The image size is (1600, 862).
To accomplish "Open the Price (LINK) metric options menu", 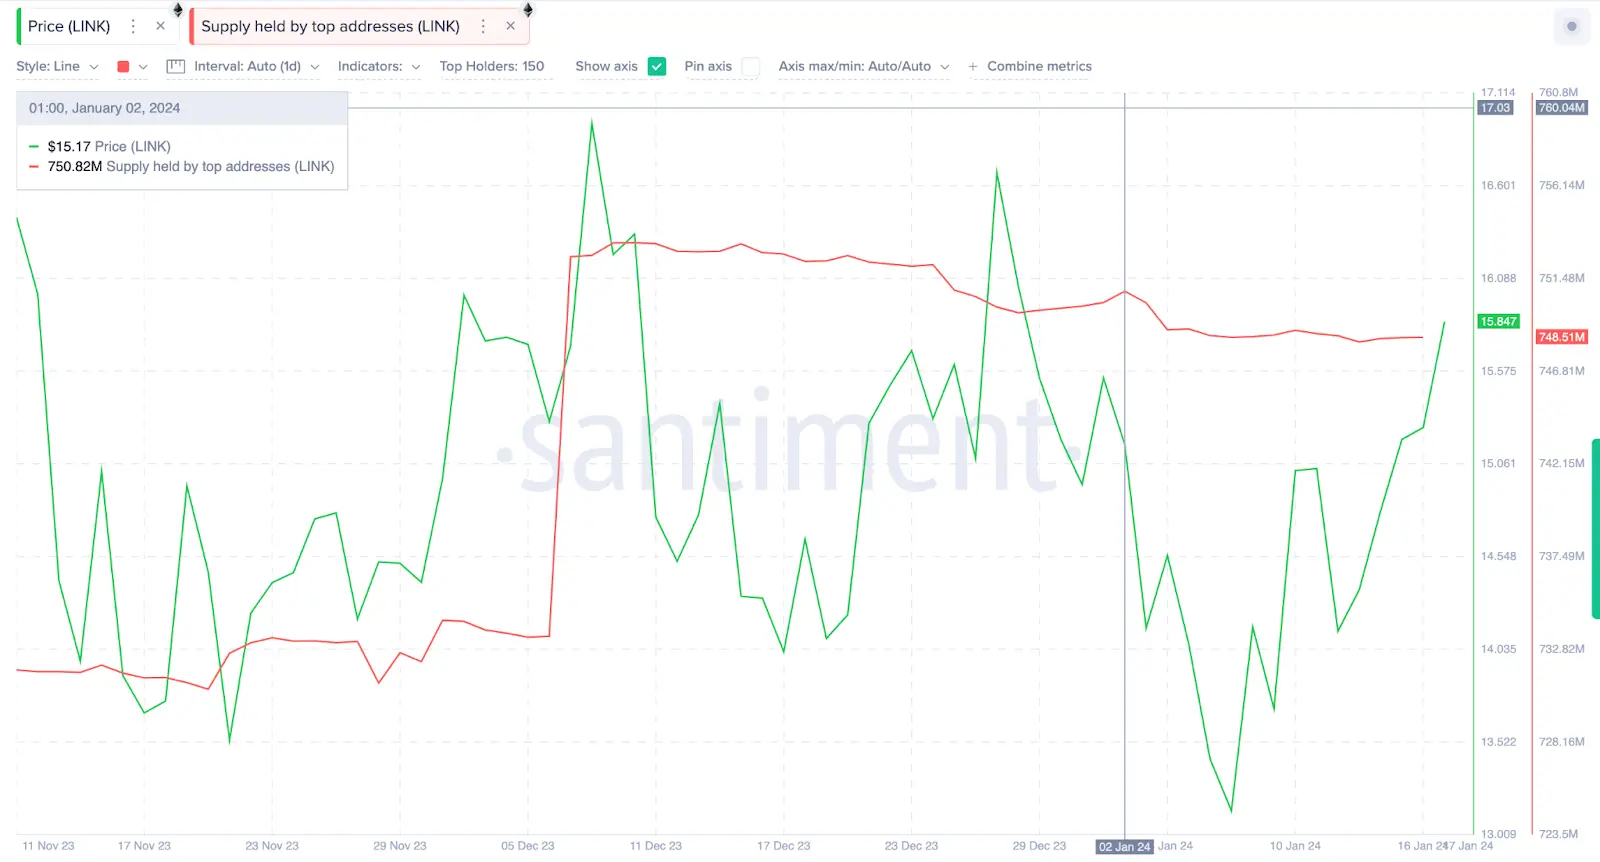I will (x=133, y=26).
